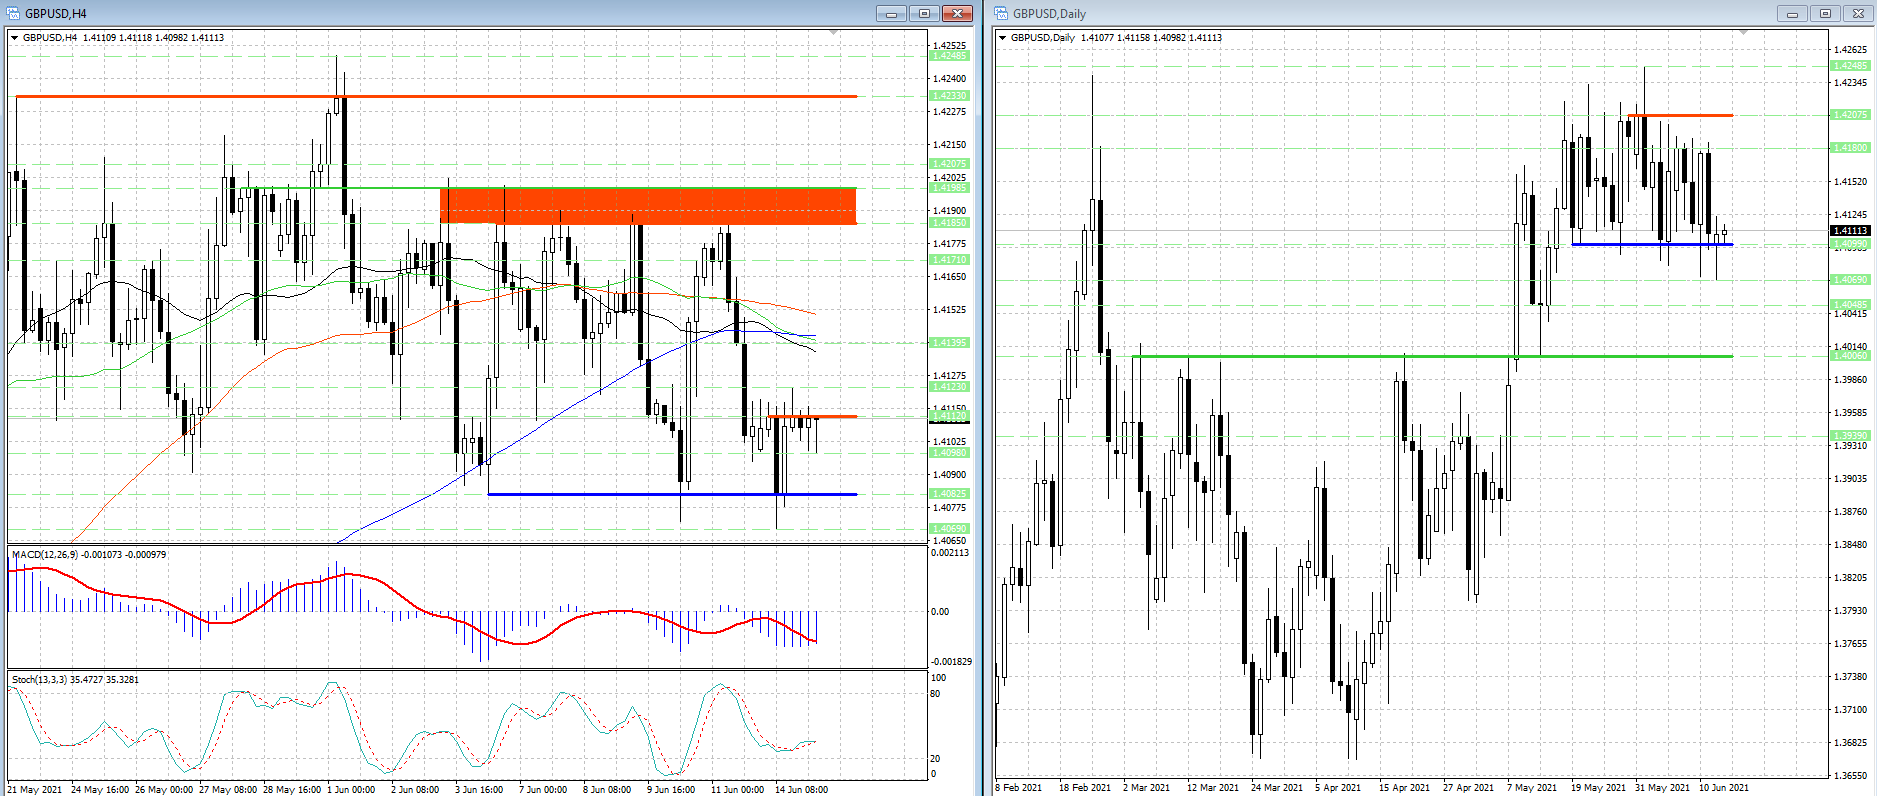Click the 14 Jun 08:00 label on H4 time axis

pyautogui.click(x=802, y=790)
